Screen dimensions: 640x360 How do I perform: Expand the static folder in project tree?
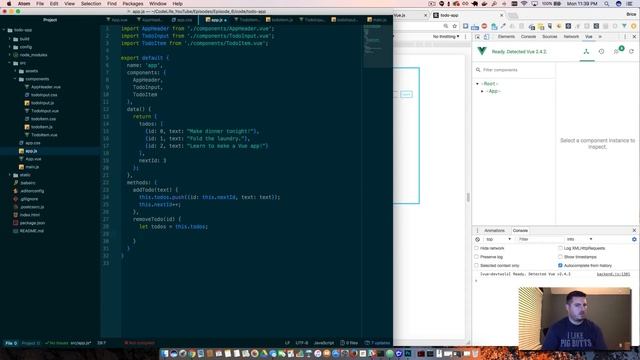click(x=9, y=175)
